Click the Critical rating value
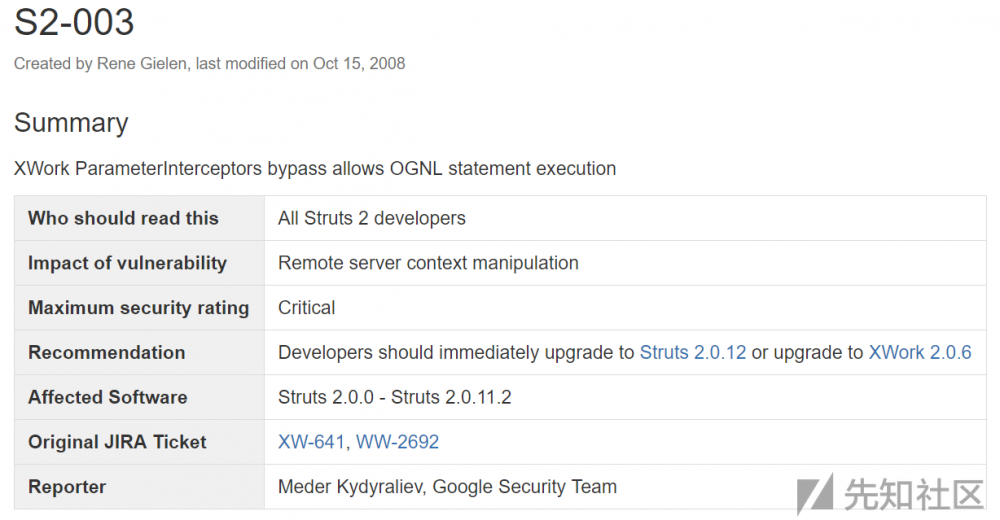 [306, 308]
